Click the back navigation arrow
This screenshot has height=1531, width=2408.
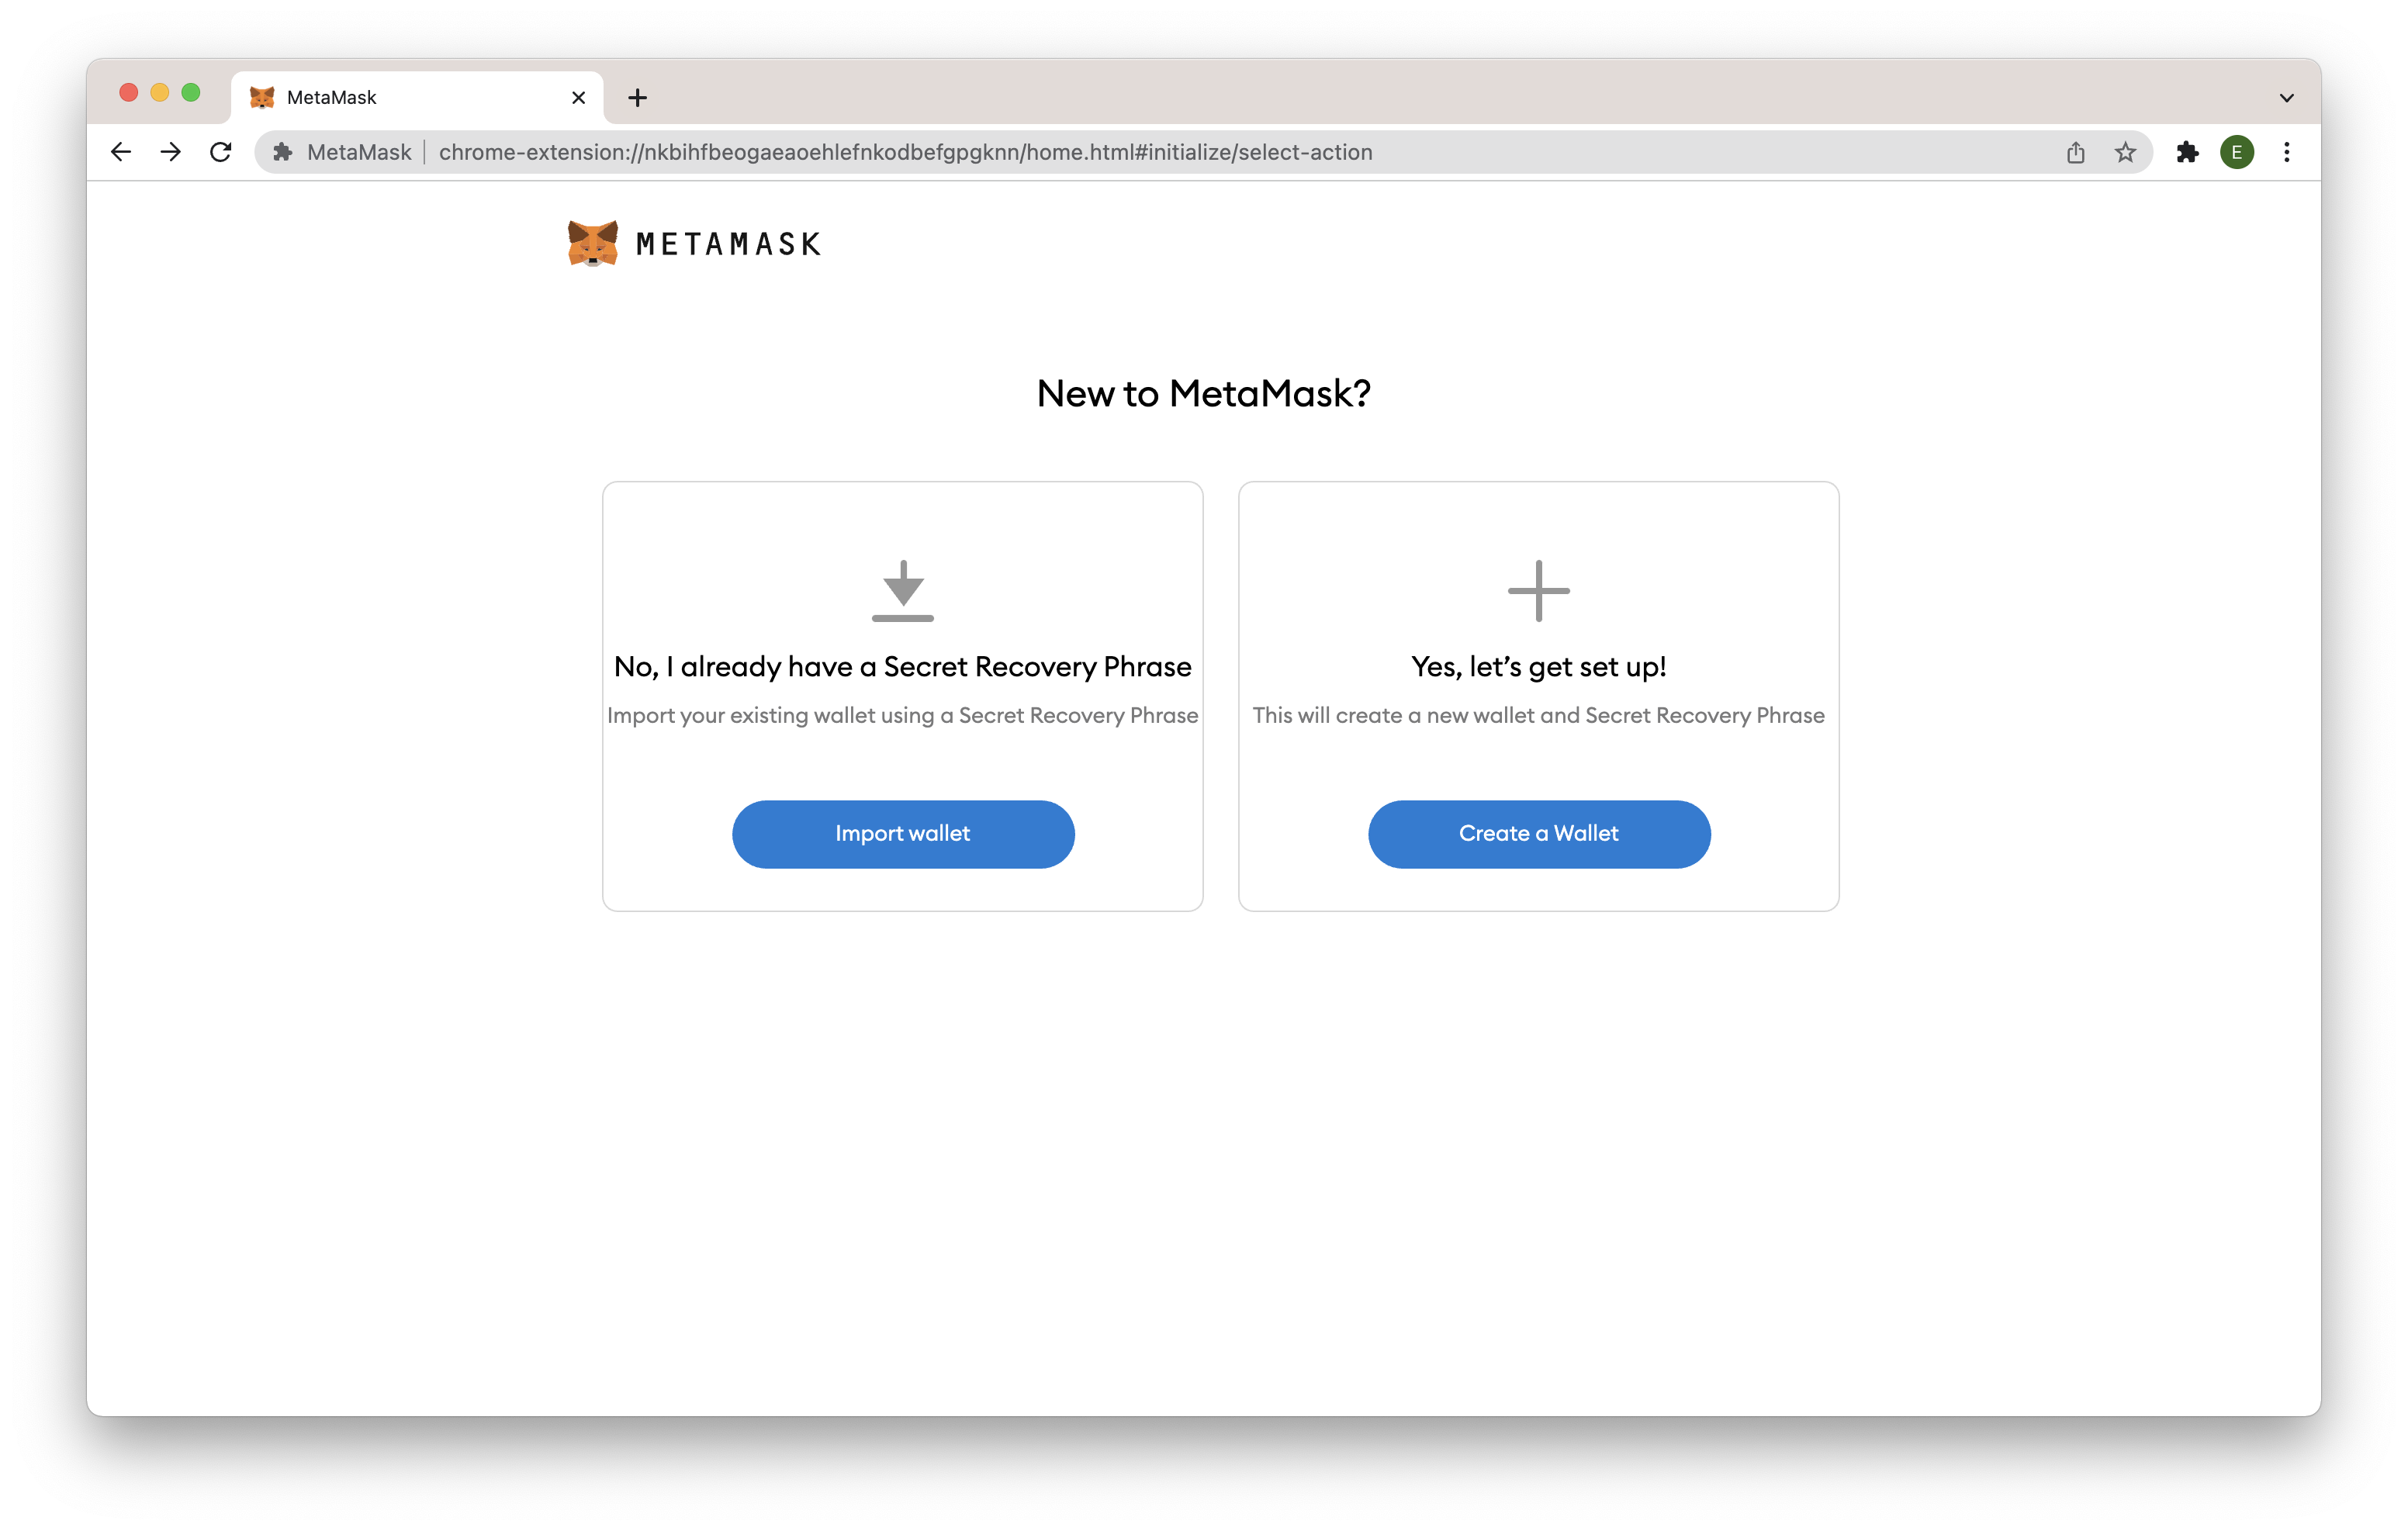[x=119, y=153]
